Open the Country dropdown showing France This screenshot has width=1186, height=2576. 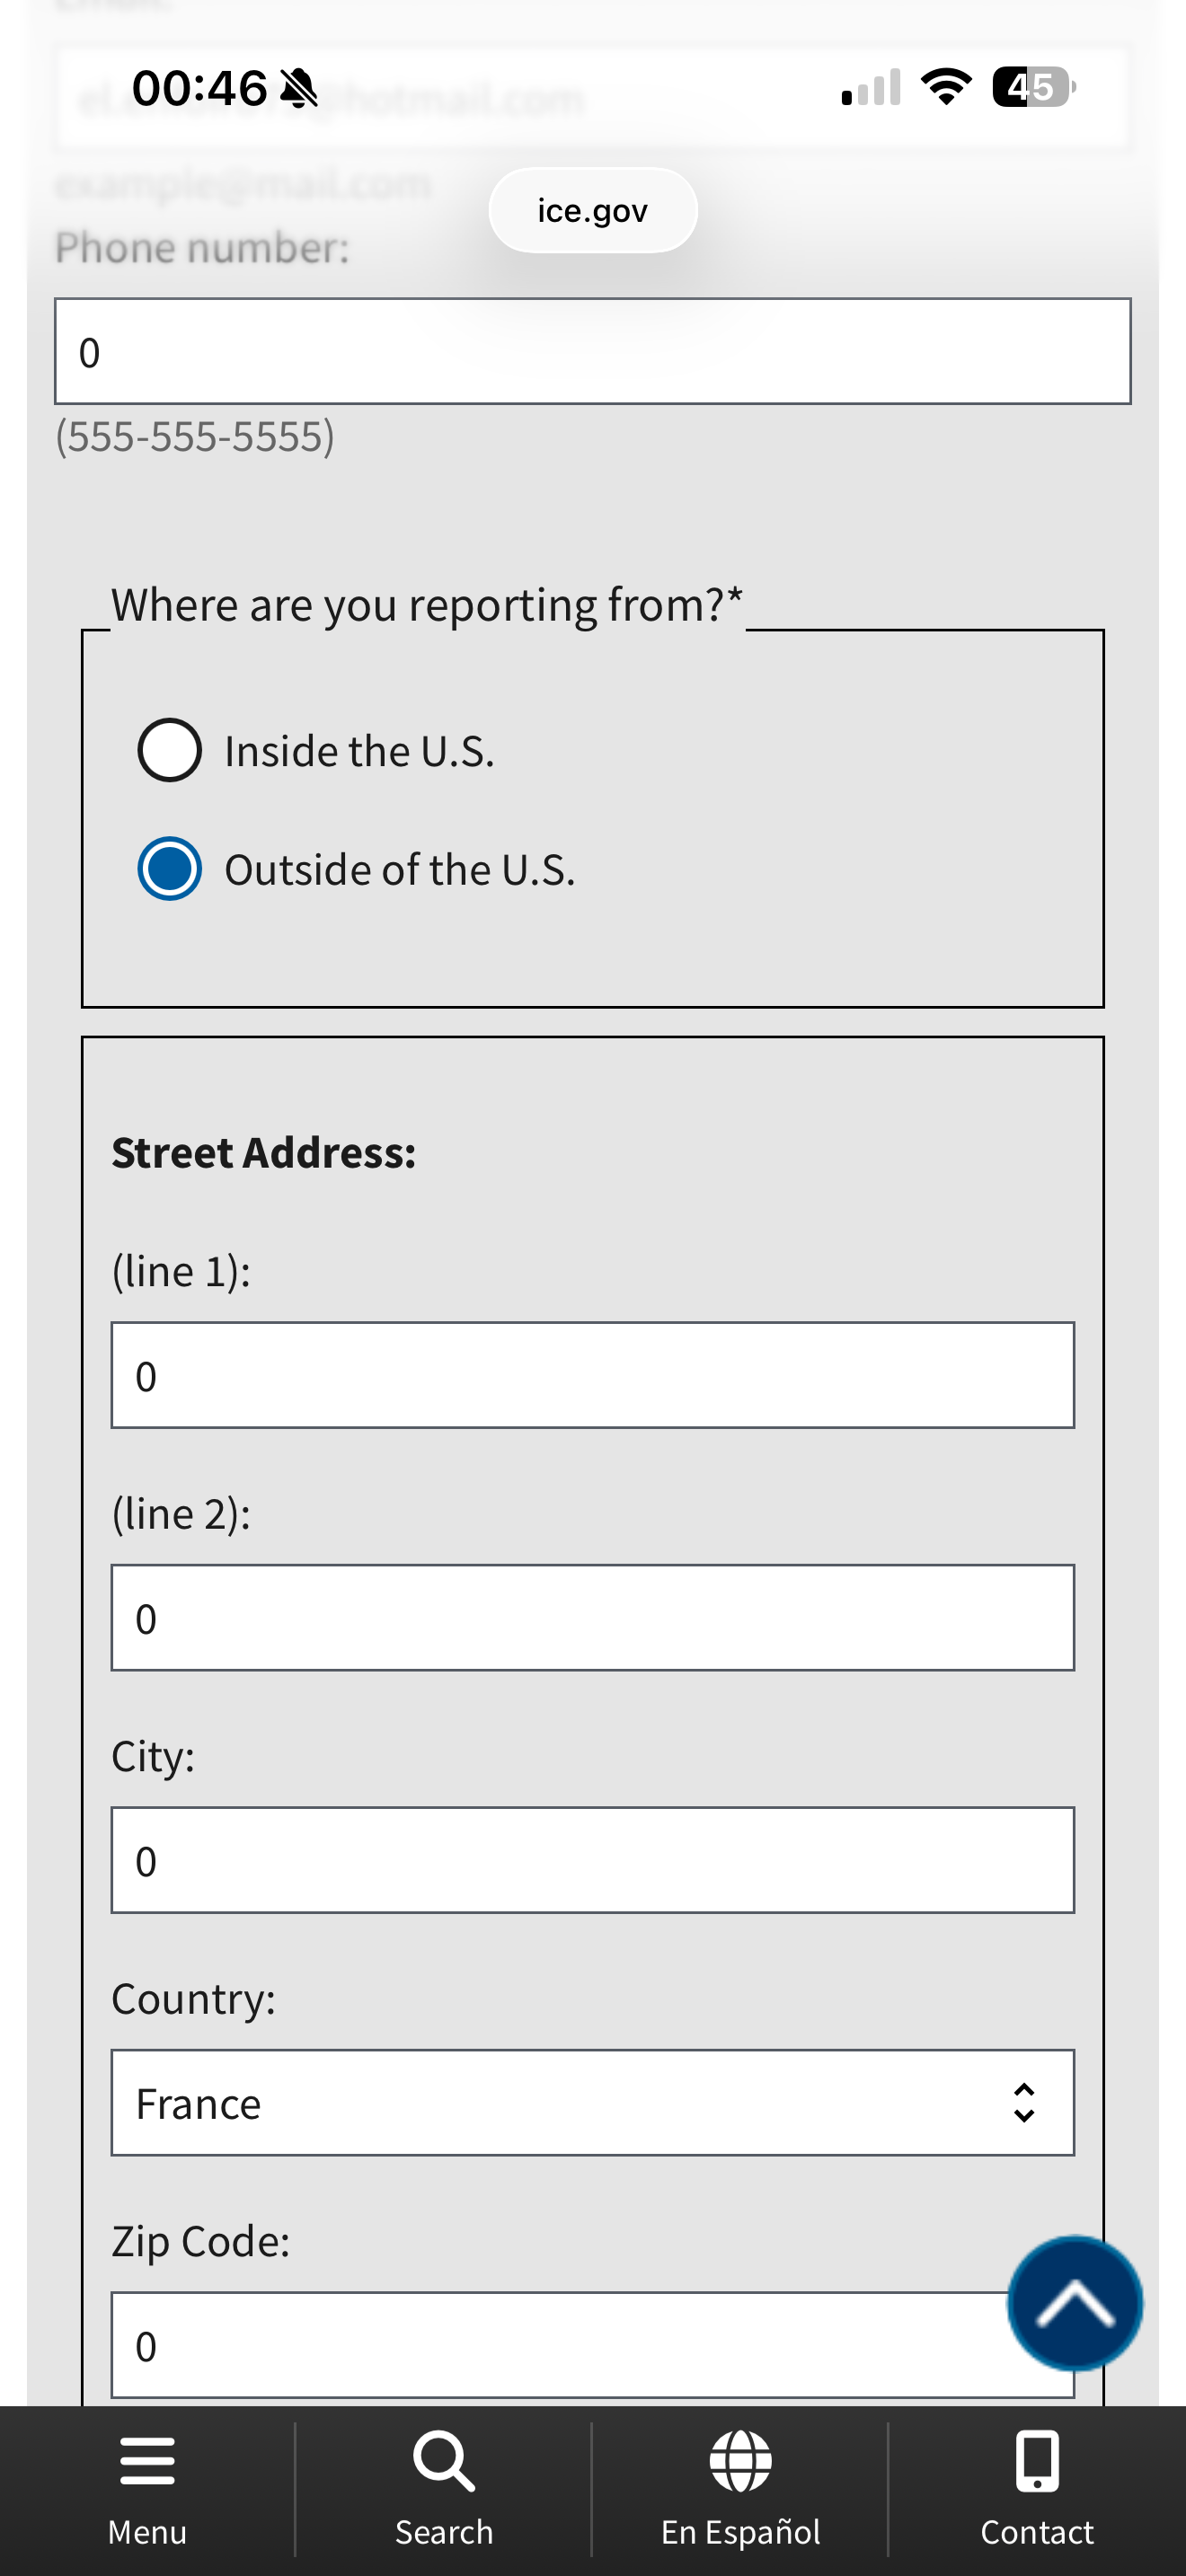pyautogui.click(x=560, y=2104)
